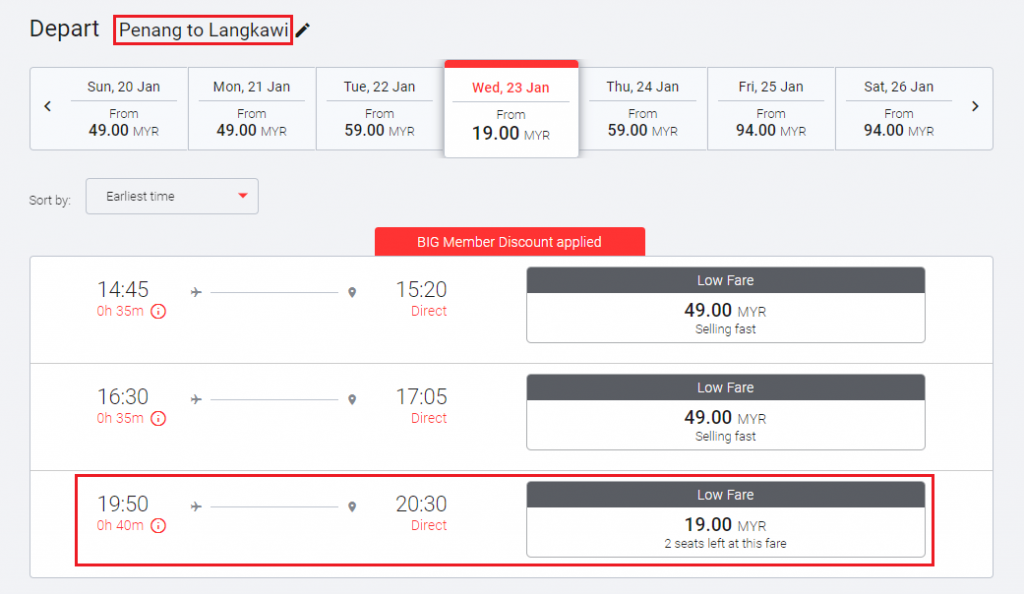This screenshot has height=594, width=1024.
Task: Open the Sort by Earliest time dropdown
Action: (172, 196)
